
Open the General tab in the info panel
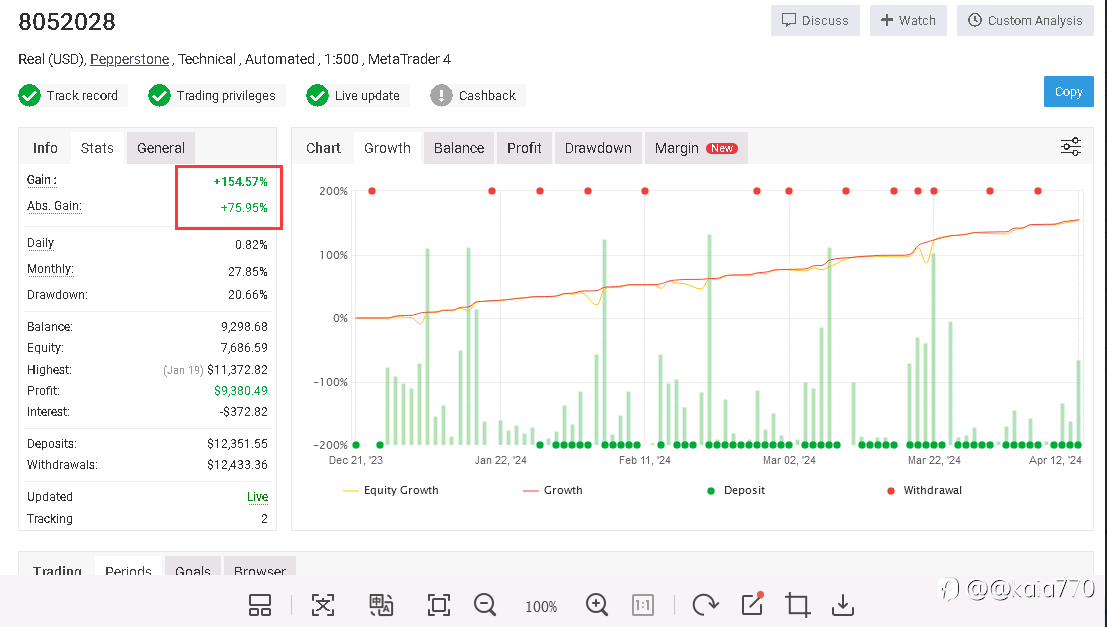pyautogui.click(x=161, y=148)
